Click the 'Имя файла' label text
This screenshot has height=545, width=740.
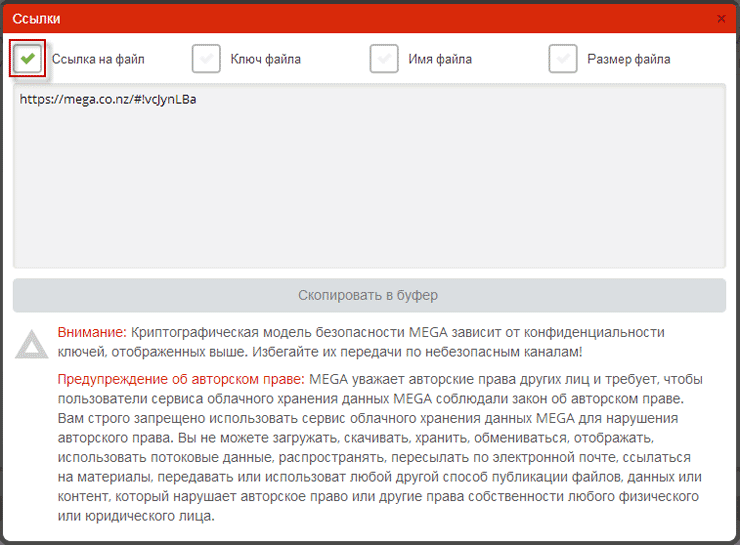pyautogui.click(x=440, y=59)
